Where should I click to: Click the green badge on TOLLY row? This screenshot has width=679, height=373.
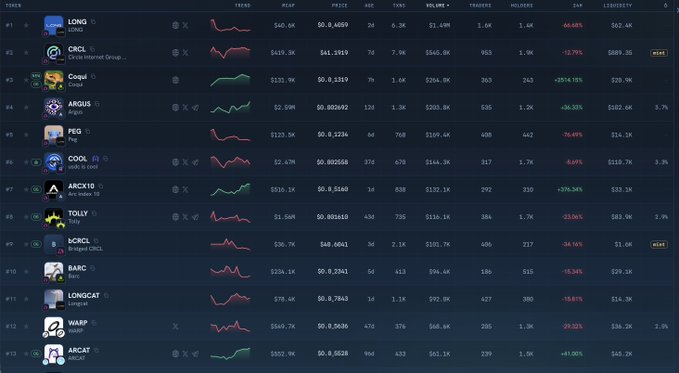tap(36, 217)
